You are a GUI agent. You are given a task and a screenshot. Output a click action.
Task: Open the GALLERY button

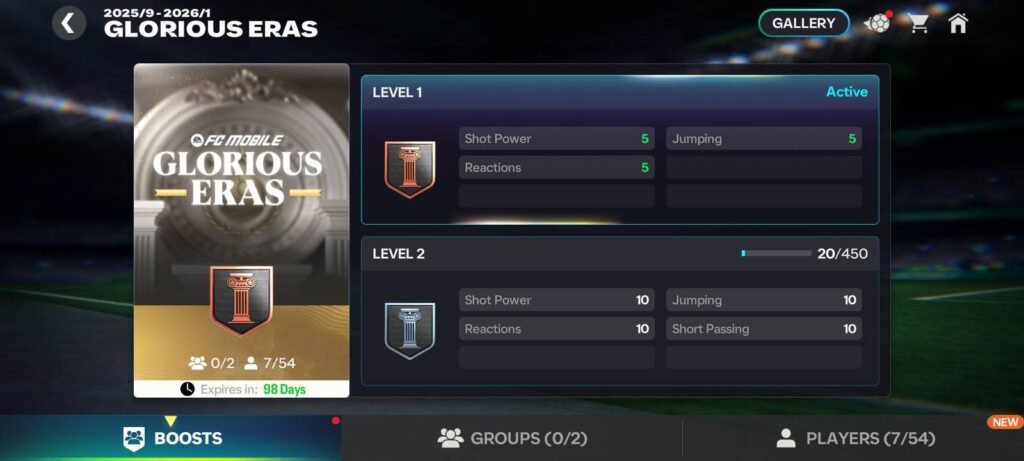[804, 24]
